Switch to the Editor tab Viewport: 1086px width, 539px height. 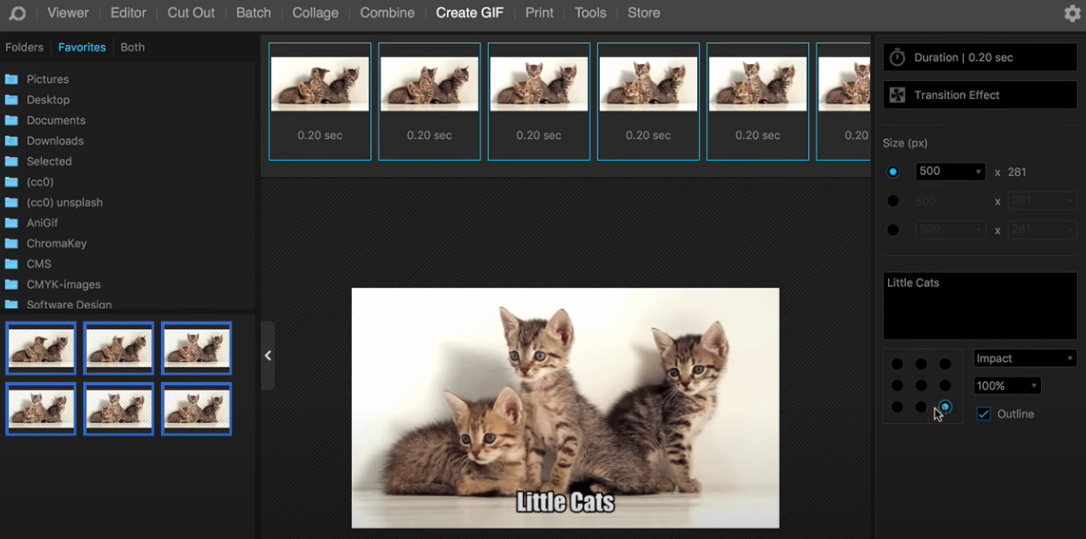pyautogui.click(x=128, y=13)
